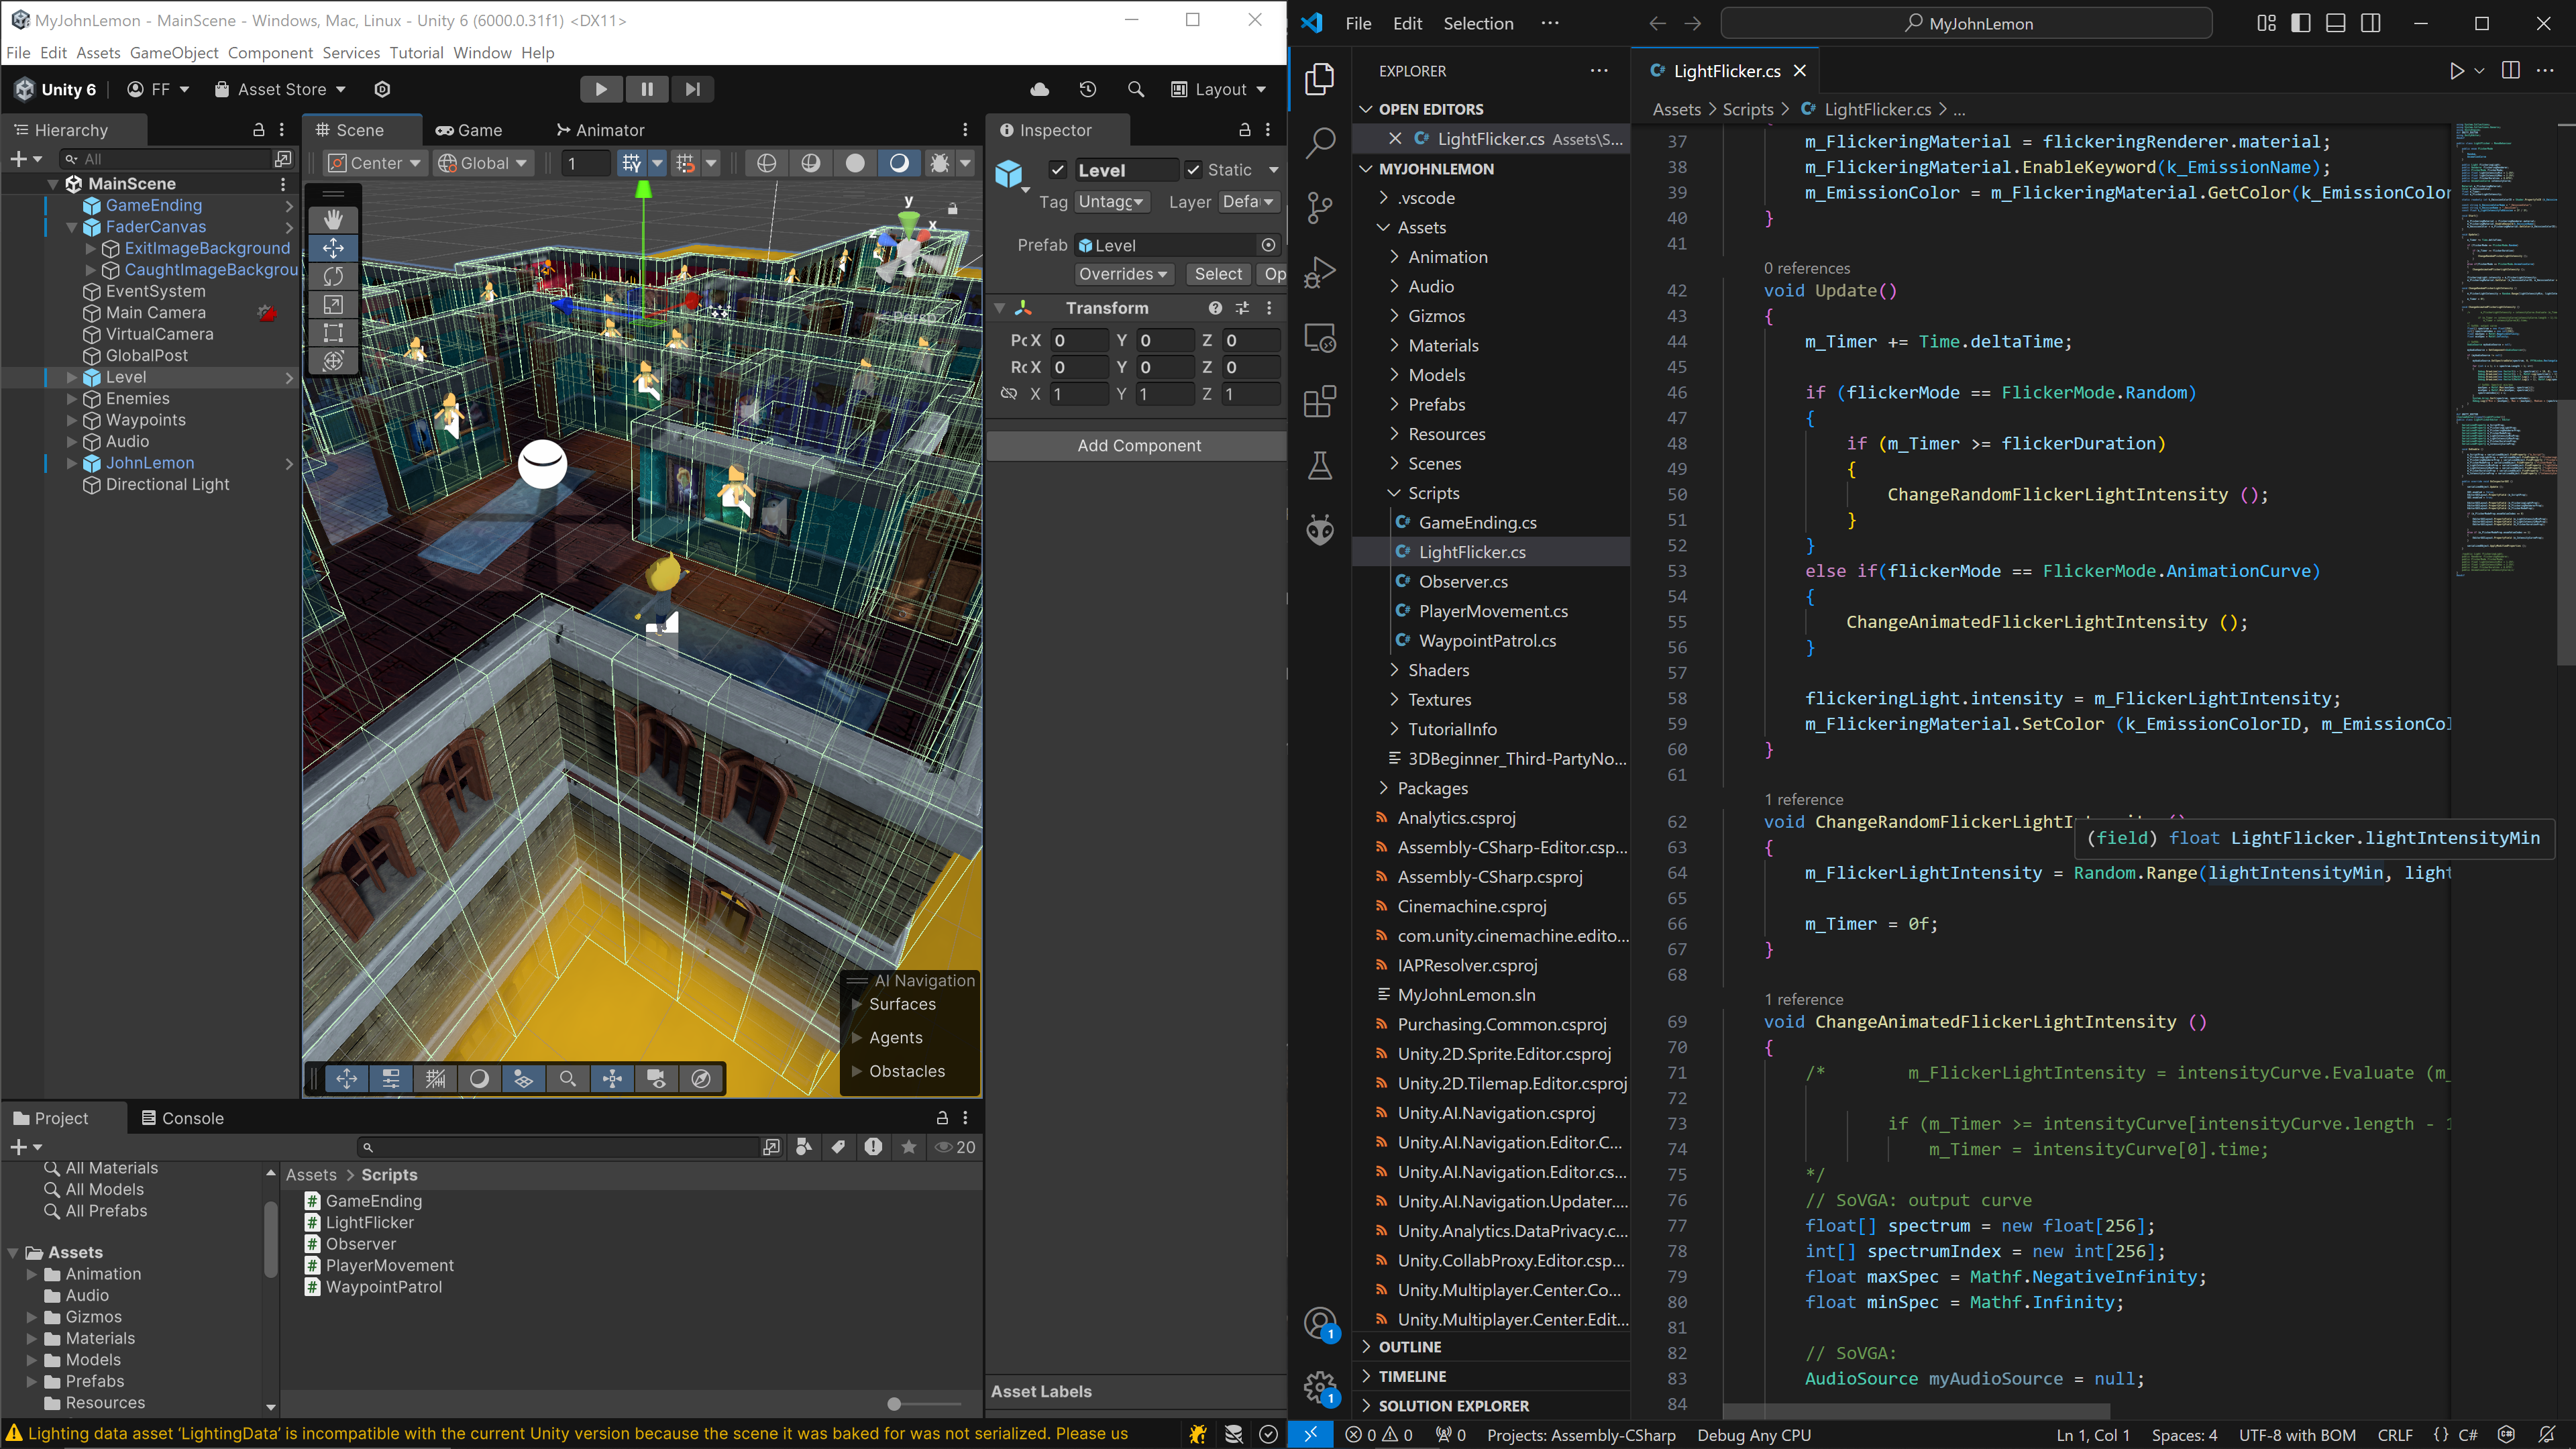Toggle Project panel lock icon
The width and height of the screenshot is (2576, 1449).
942,1118
